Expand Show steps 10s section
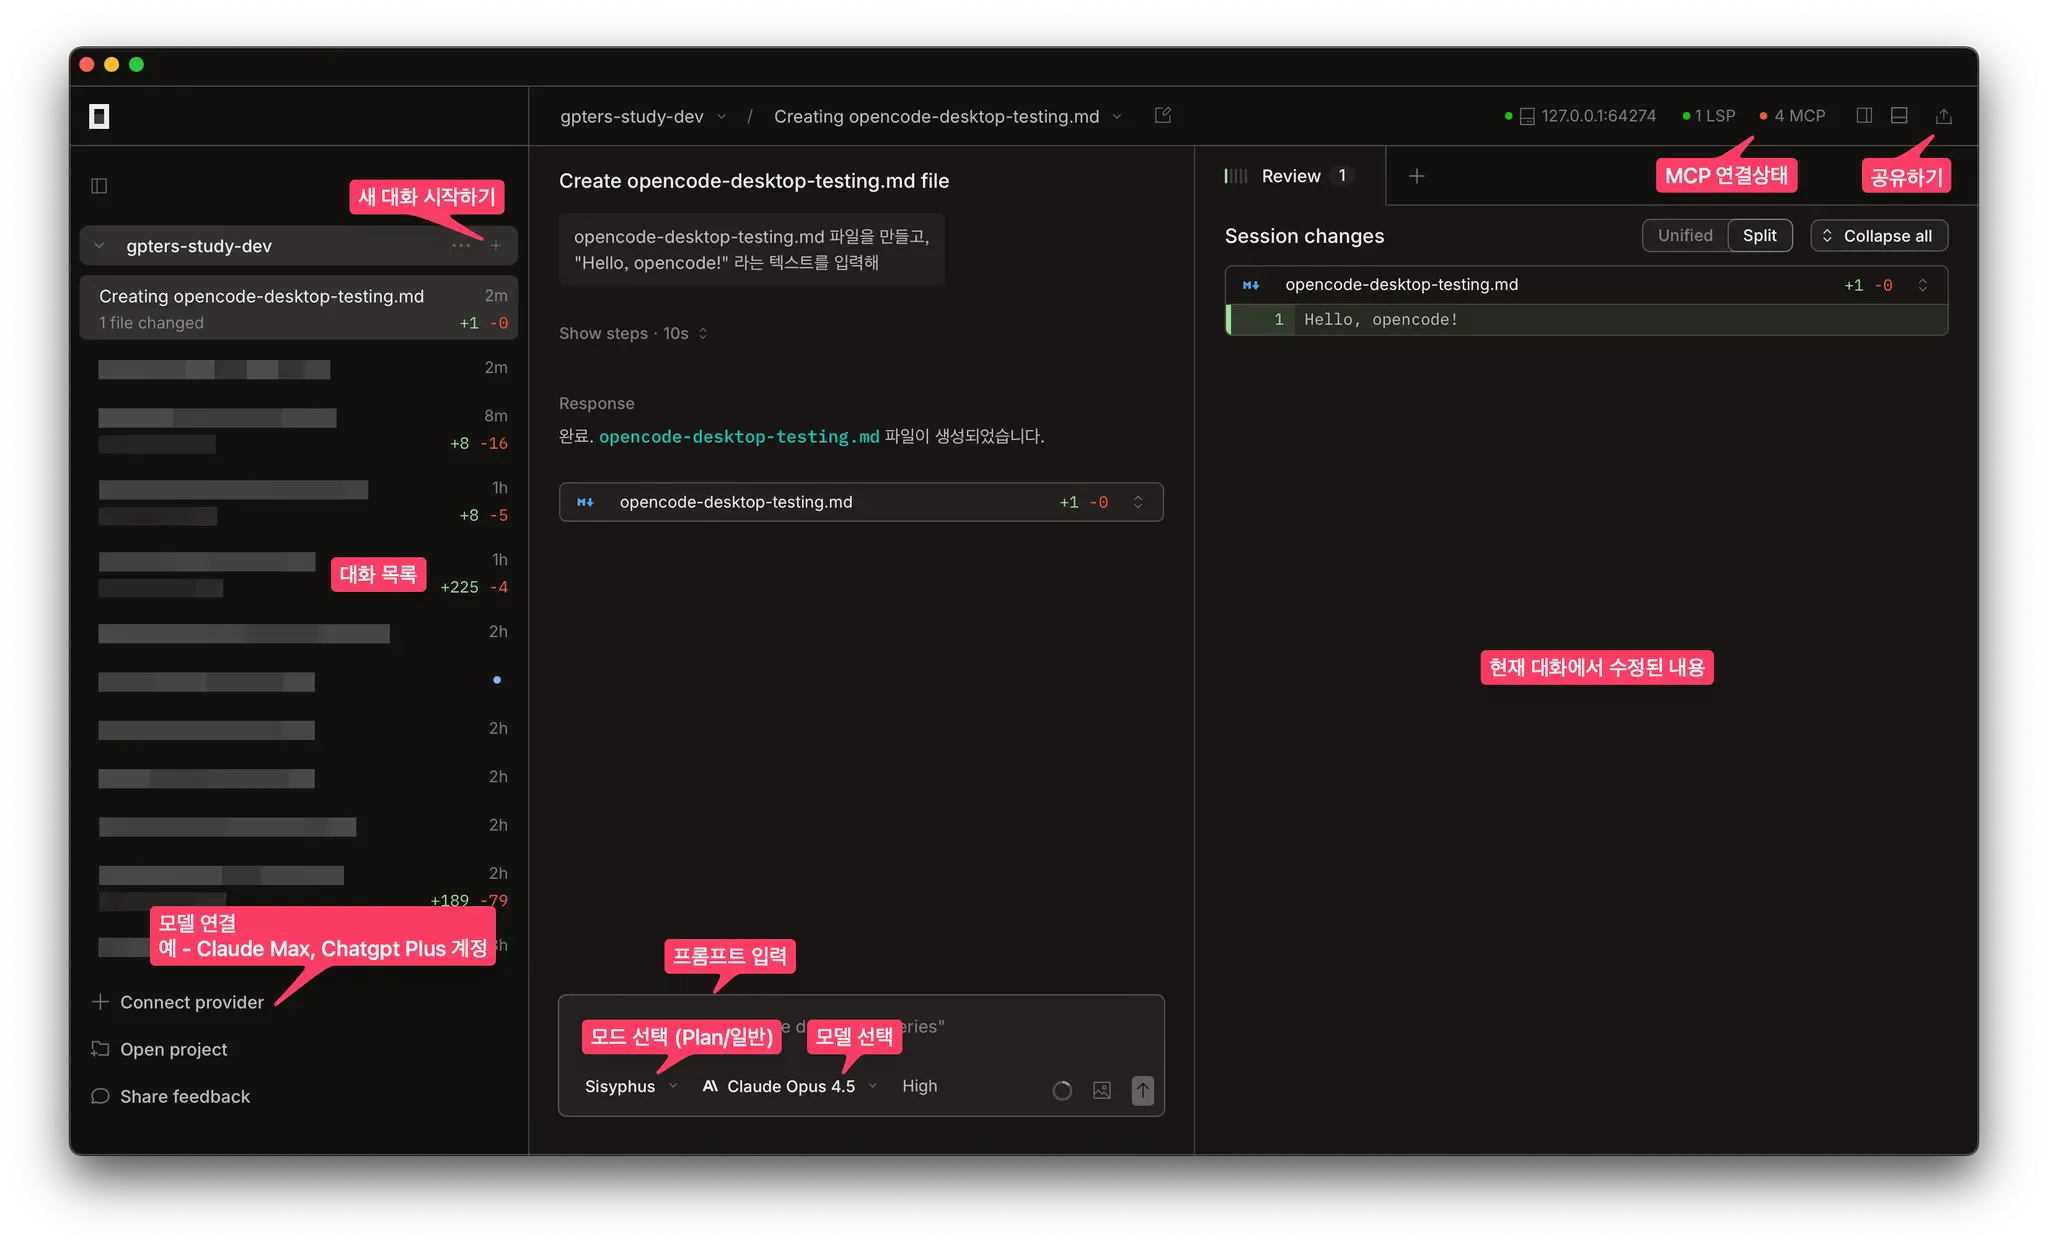Image resolution: width=2048 pixels, height=1247 pixels. (632, 333)
